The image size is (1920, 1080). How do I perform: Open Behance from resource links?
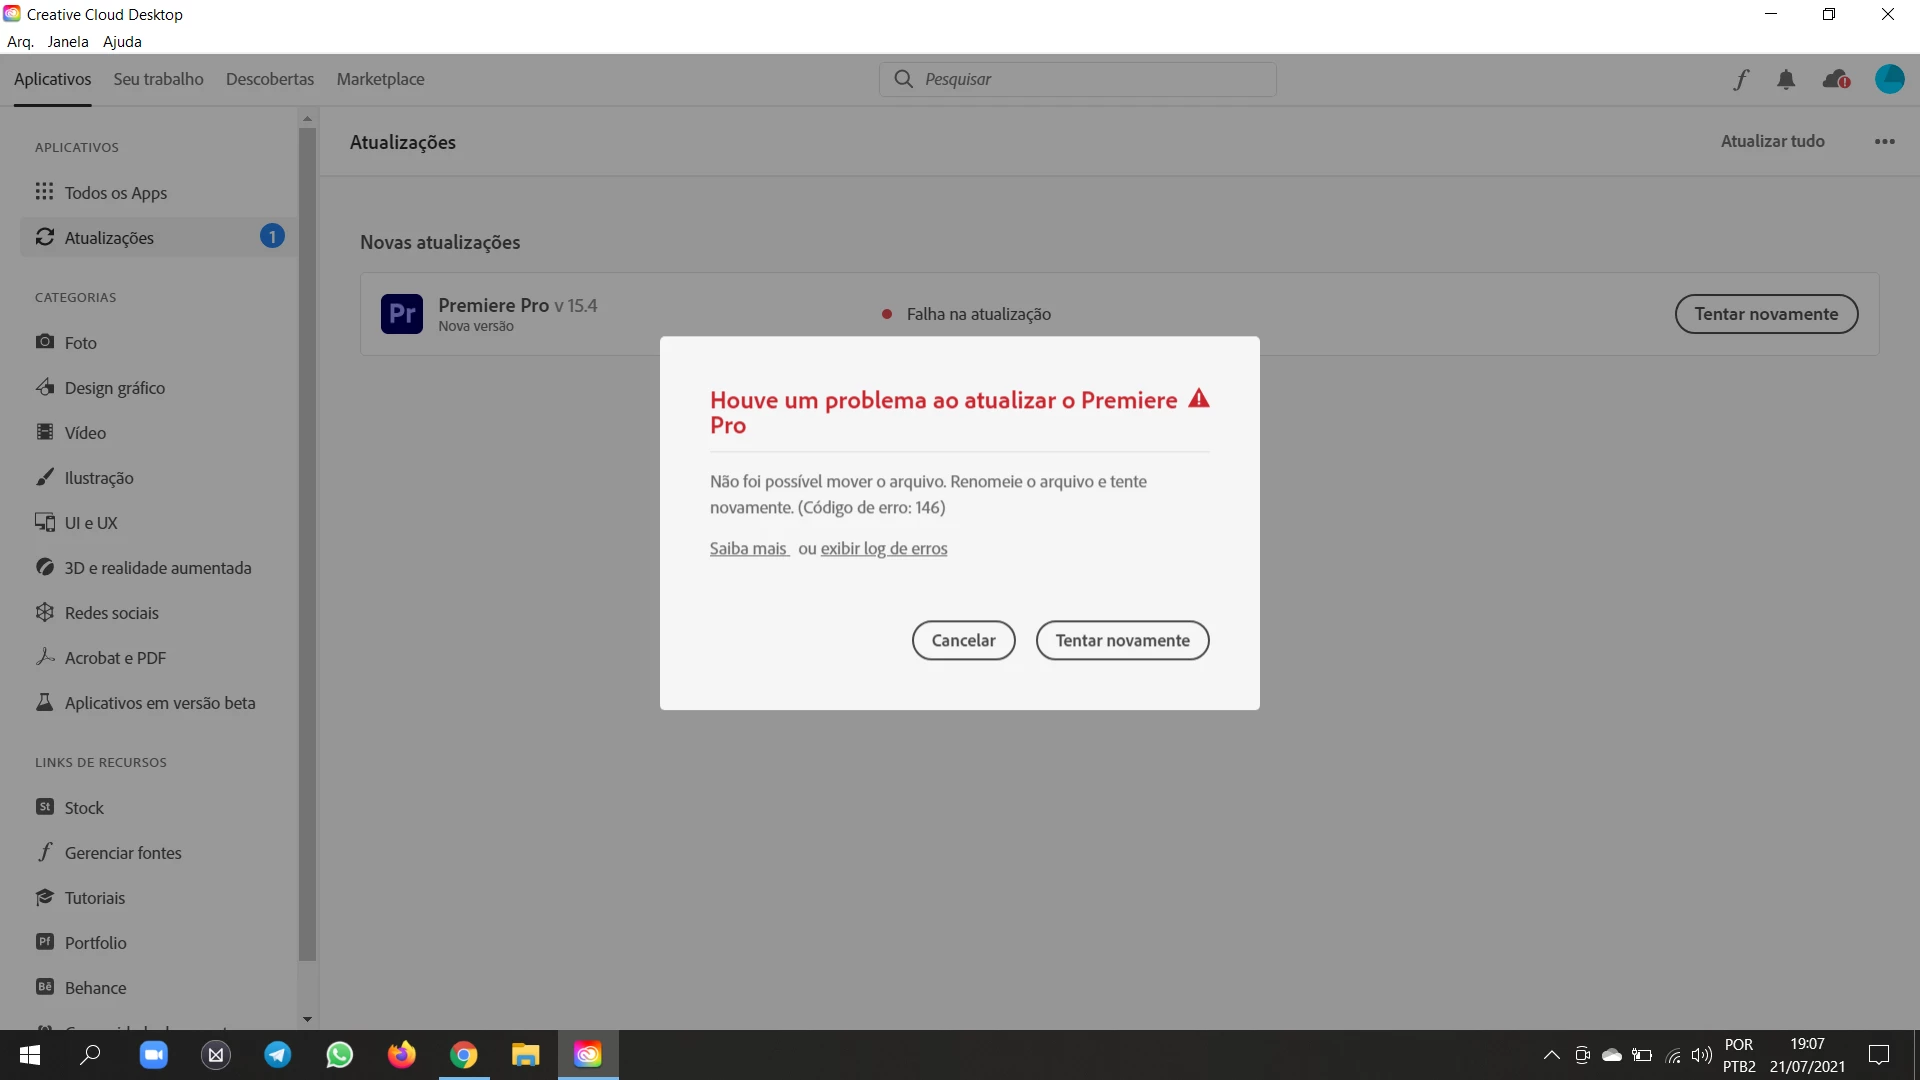point(95,988)
